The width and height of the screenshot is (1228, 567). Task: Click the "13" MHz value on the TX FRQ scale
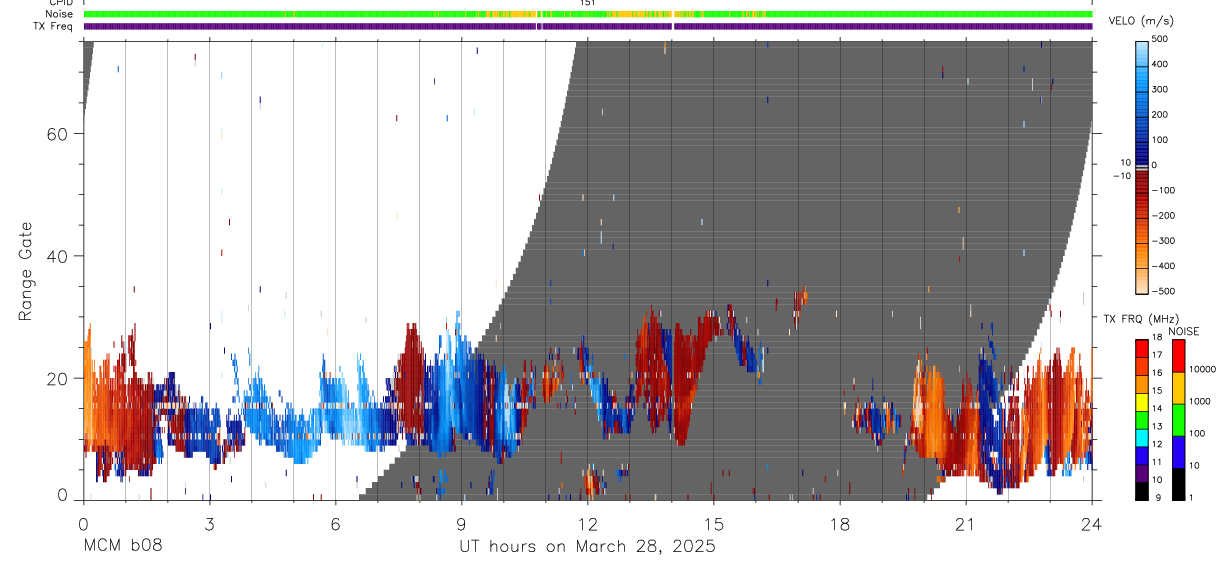(1157, 427)
